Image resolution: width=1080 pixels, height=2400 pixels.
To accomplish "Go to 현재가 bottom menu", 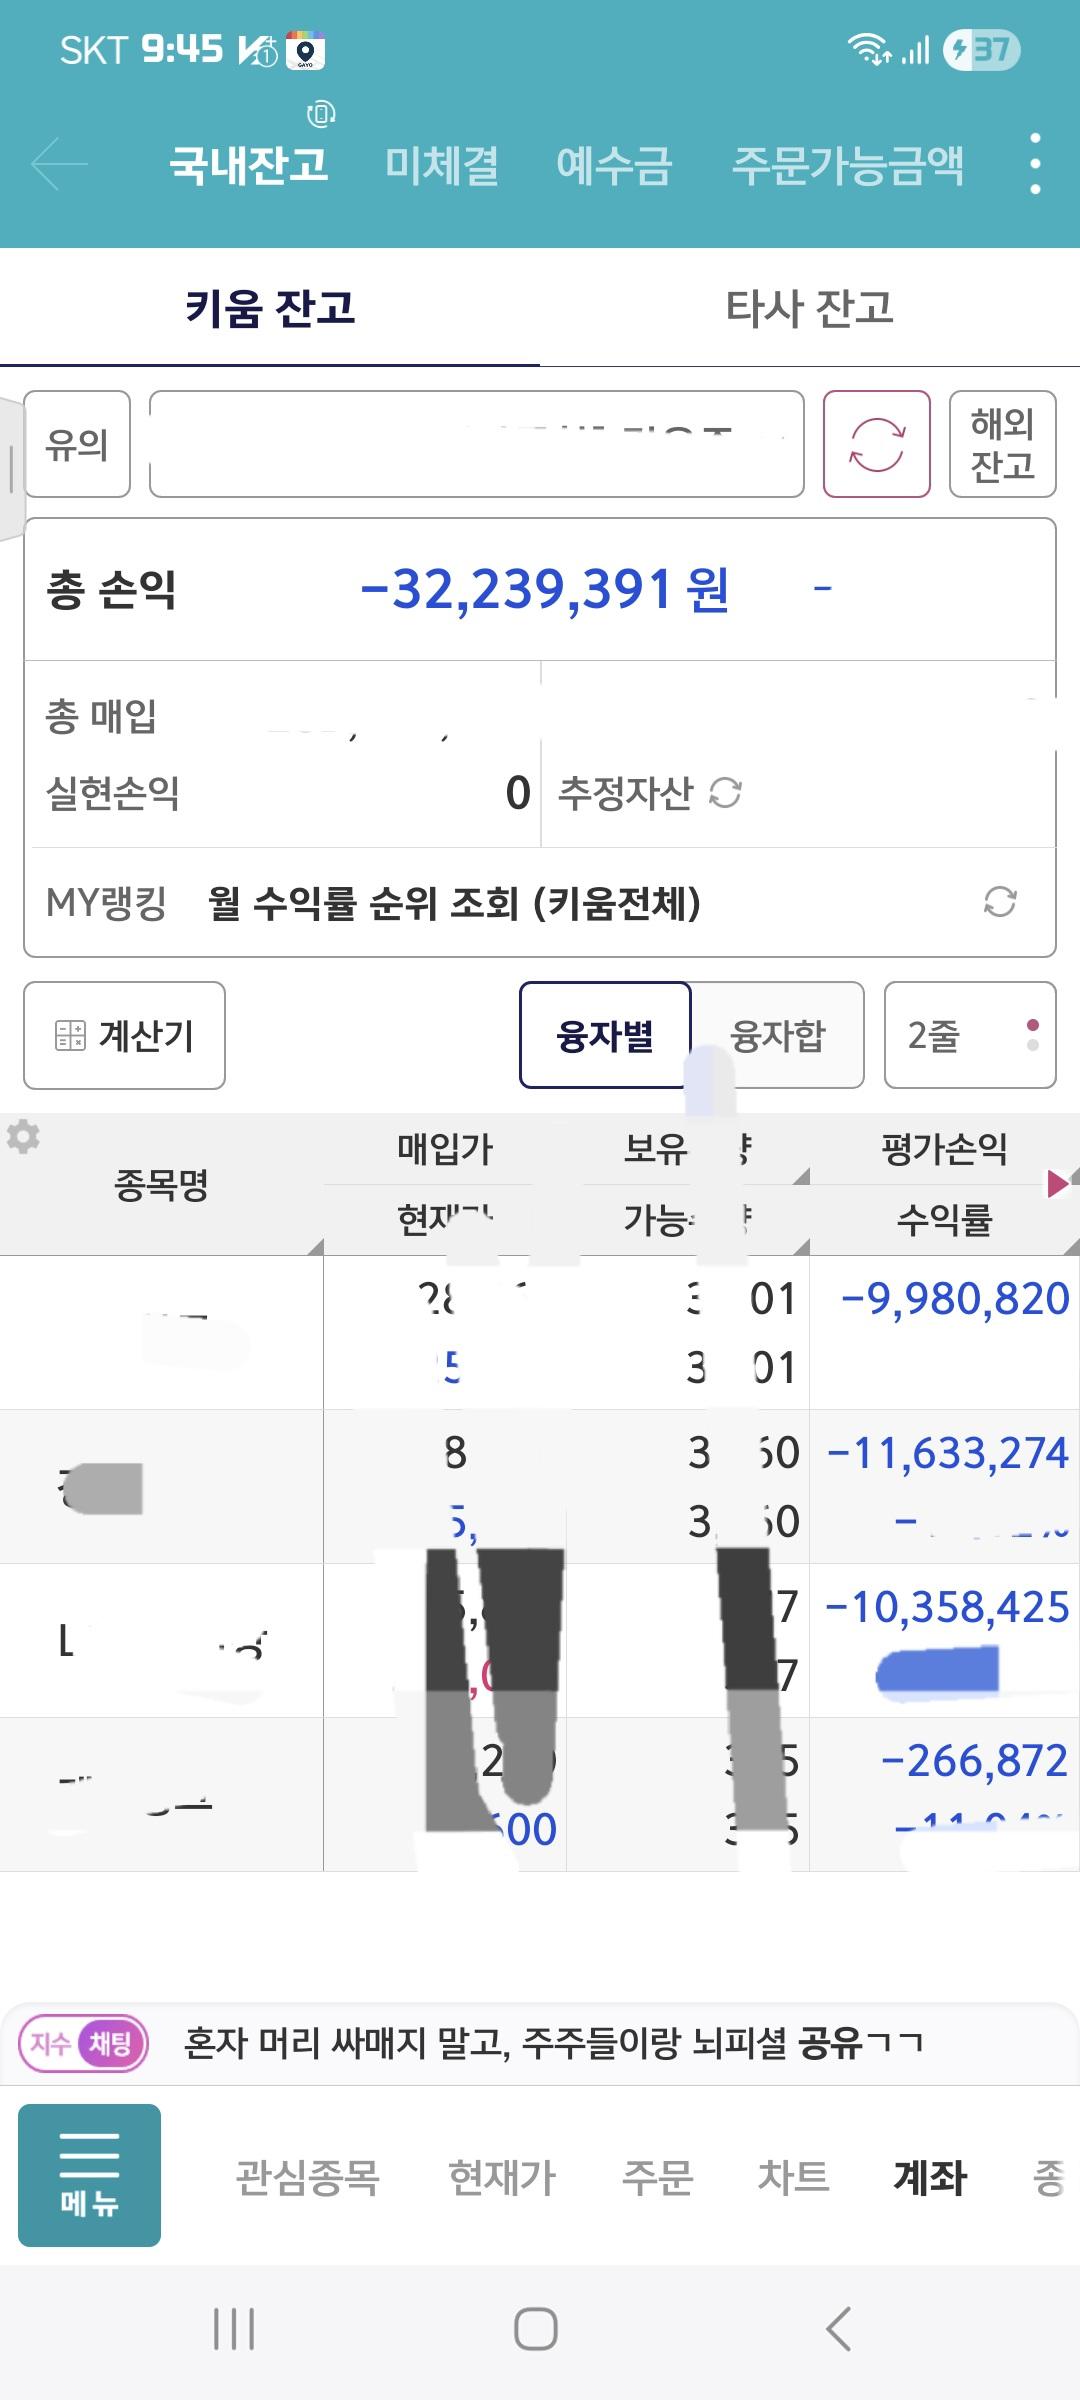I will click(502, 2177).
